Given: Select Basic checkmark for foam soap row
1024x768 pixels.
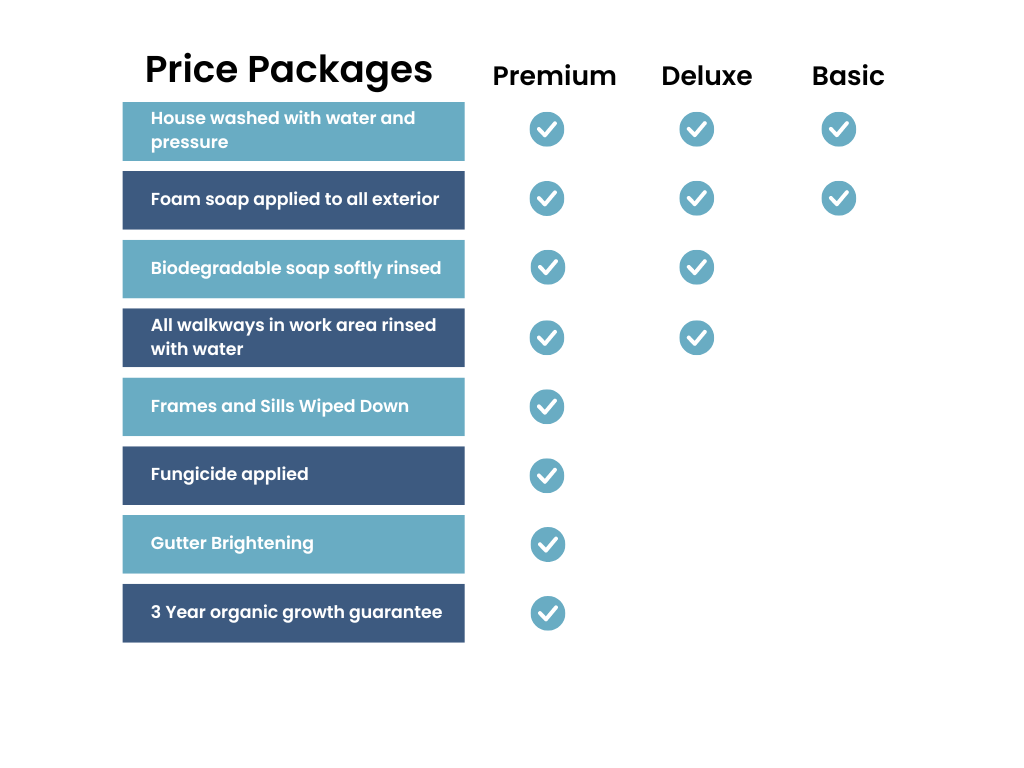Looking at the screenshot, I should pos(839,198).
